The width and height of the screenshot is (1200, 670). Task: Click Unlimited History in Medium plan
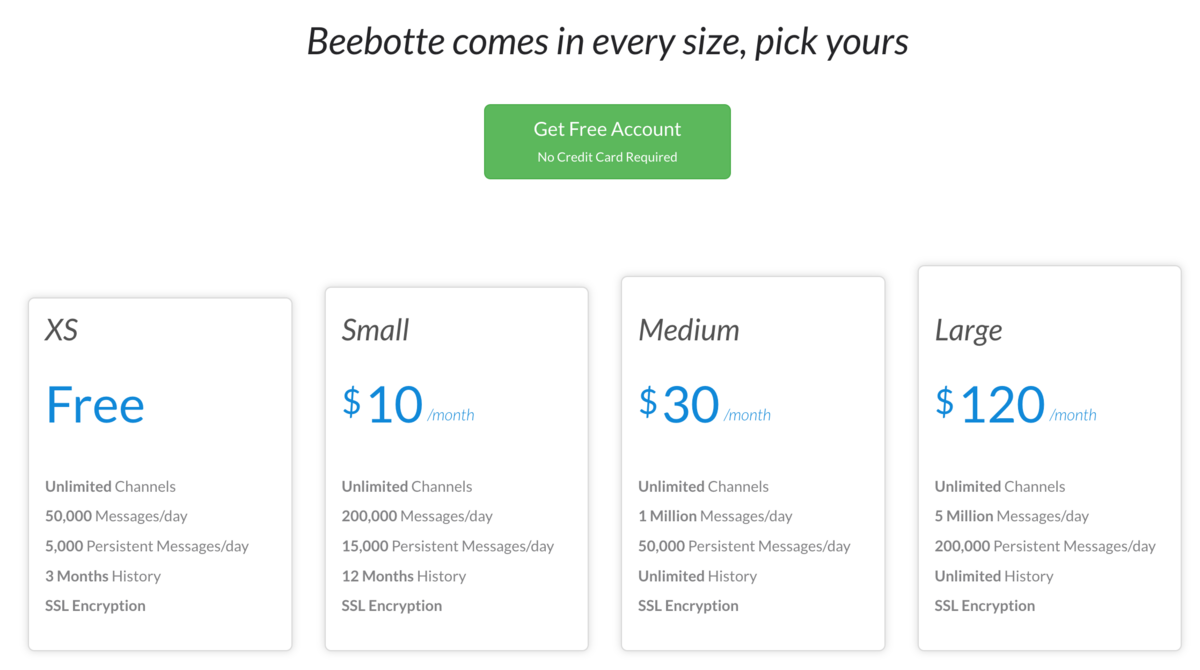(x=697, y=576)
